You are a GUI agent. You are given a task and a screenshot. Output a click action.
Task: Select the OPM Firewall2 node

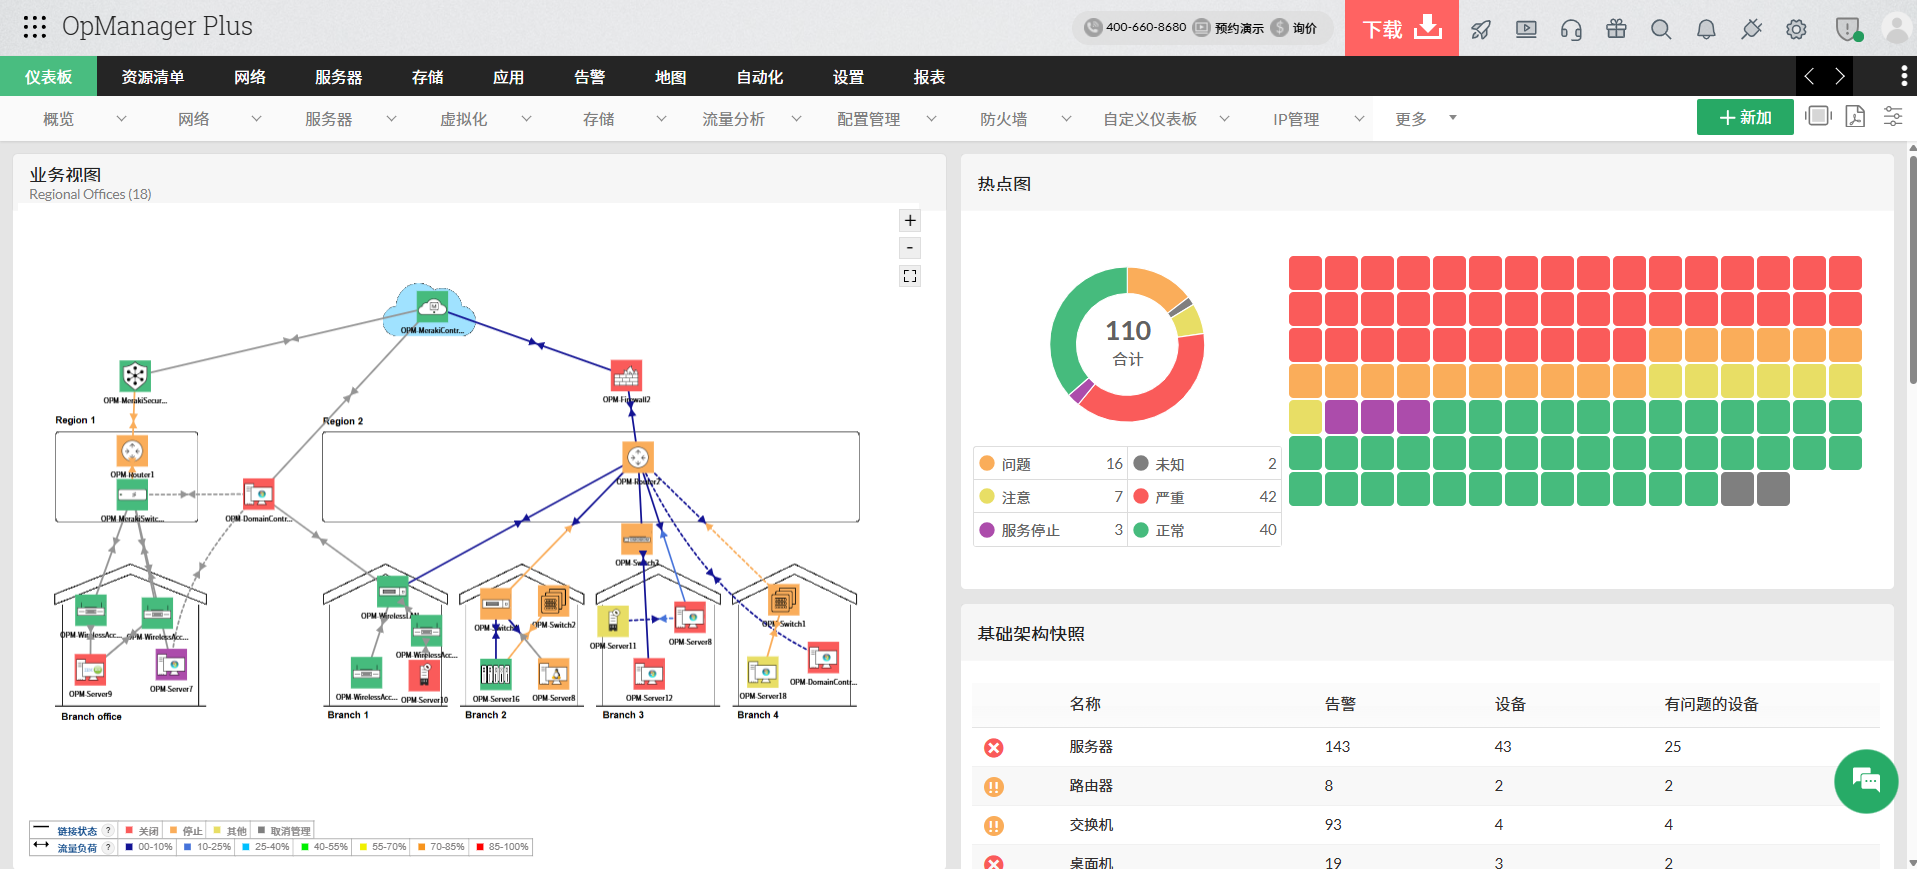pyautogui.click(x=626, y=376)
